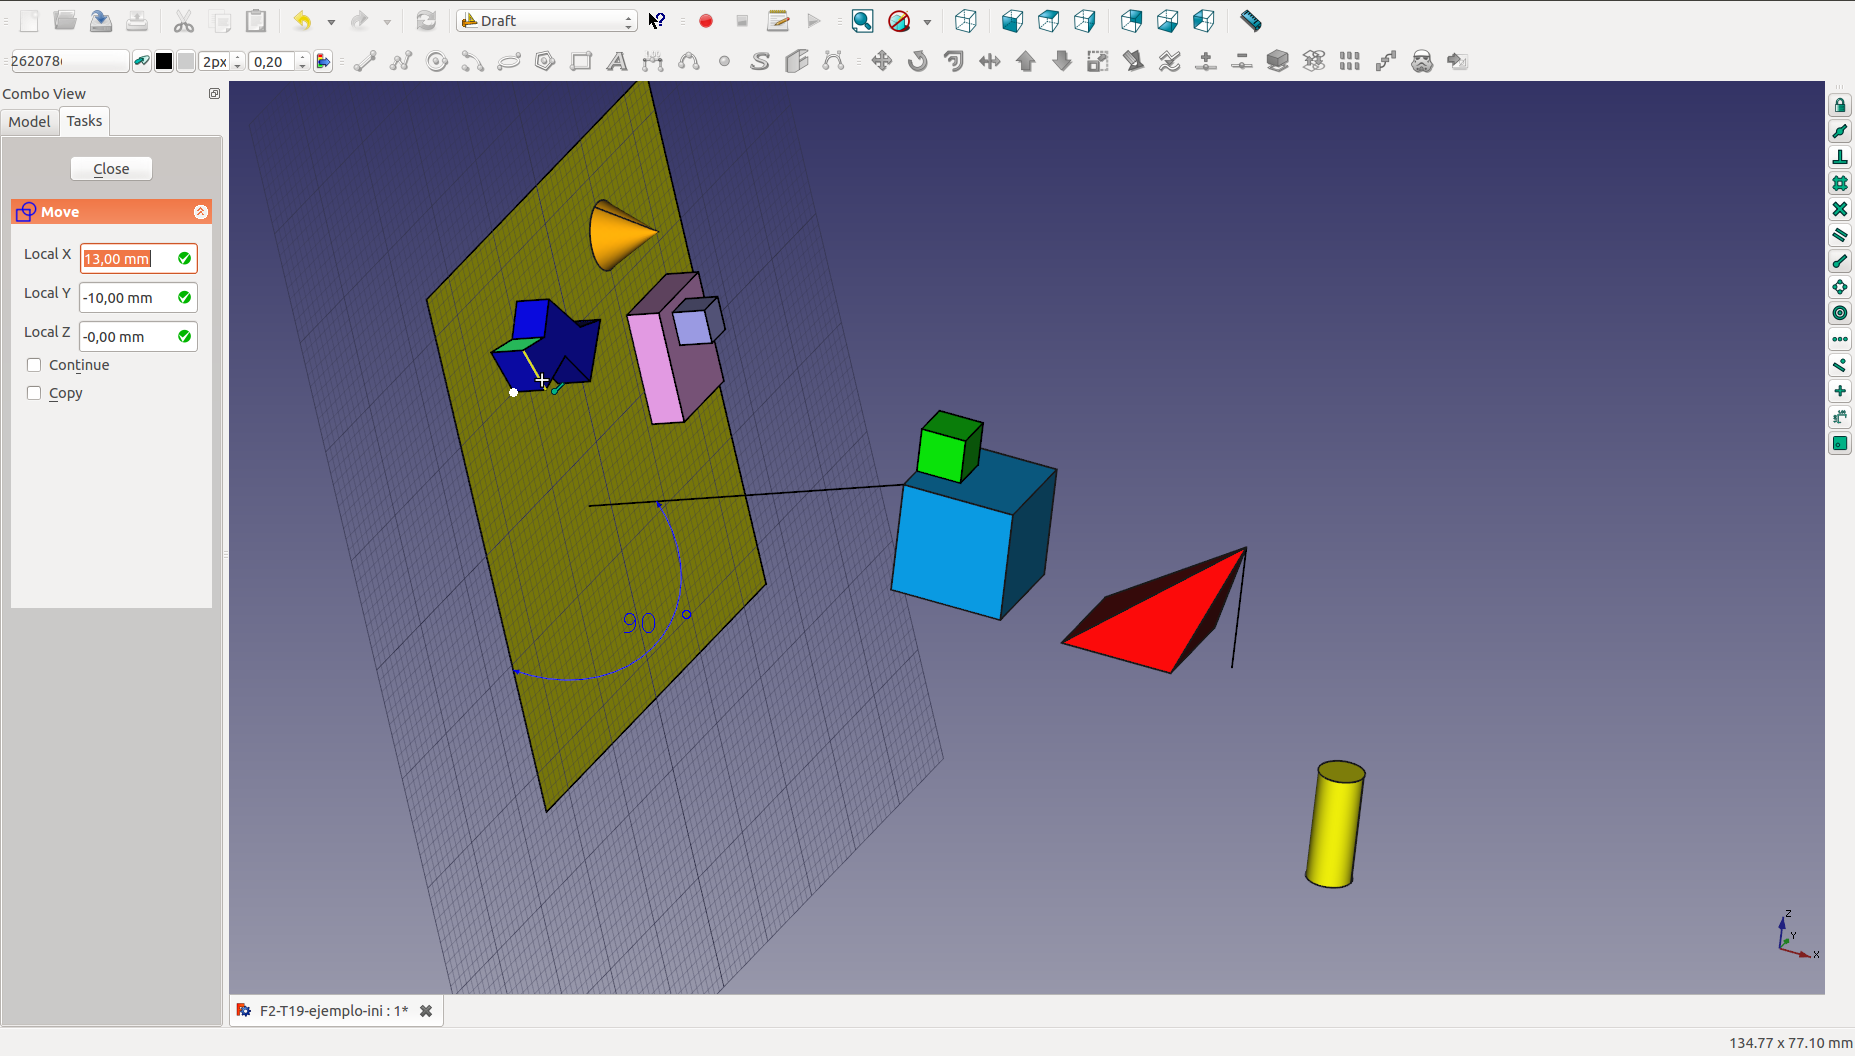Click the macro record red button
This screenshot has height=1056, width=1855.
(706, 21)
